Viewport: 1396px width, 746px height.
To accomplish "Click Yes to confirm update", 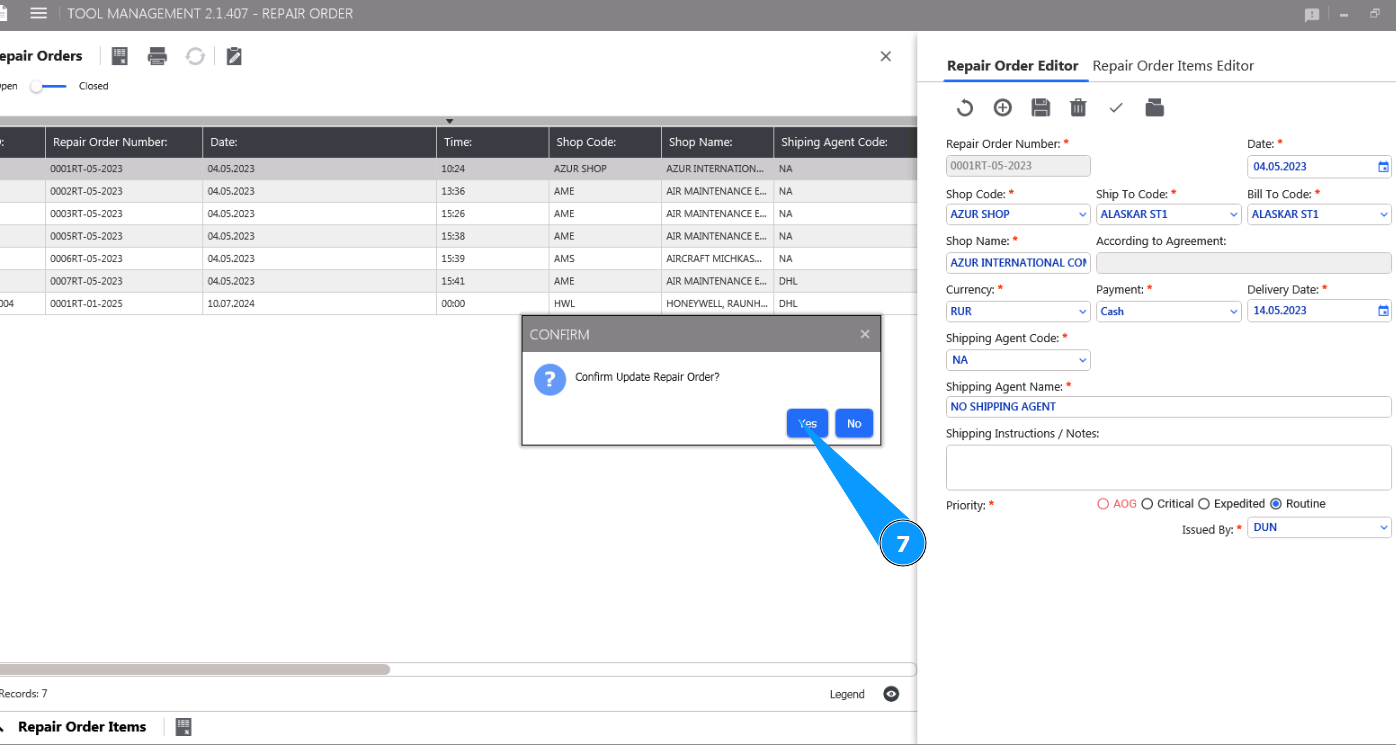I will point(807,424).
